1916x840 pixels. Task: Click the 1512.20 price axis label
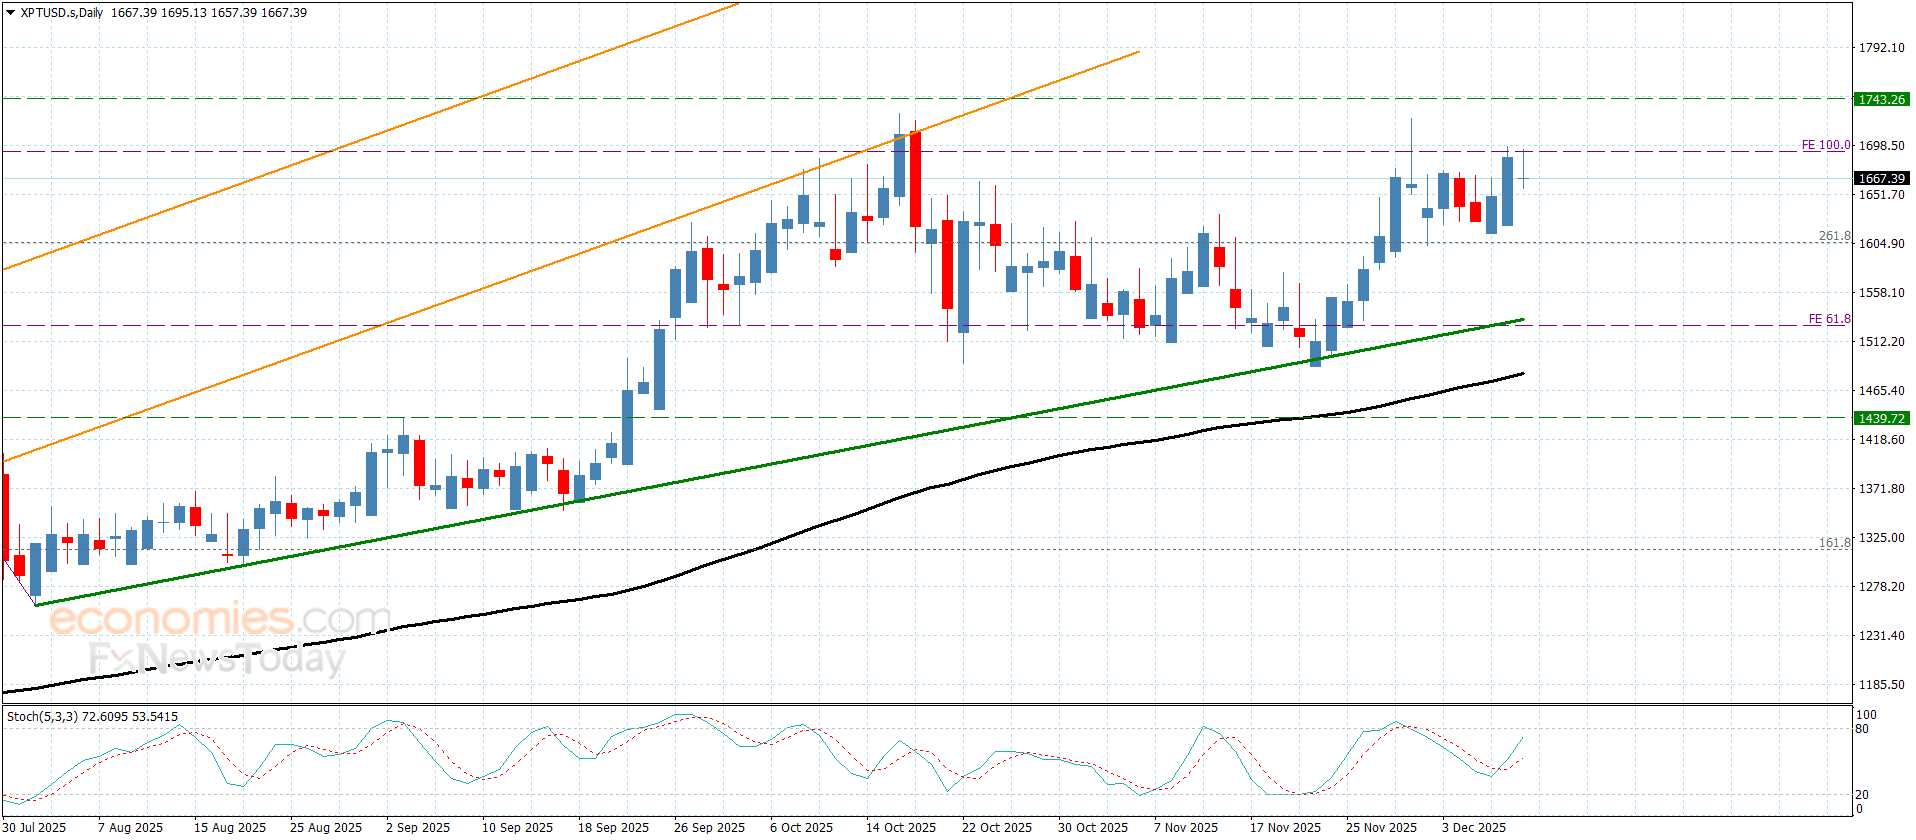(1881, 341)
